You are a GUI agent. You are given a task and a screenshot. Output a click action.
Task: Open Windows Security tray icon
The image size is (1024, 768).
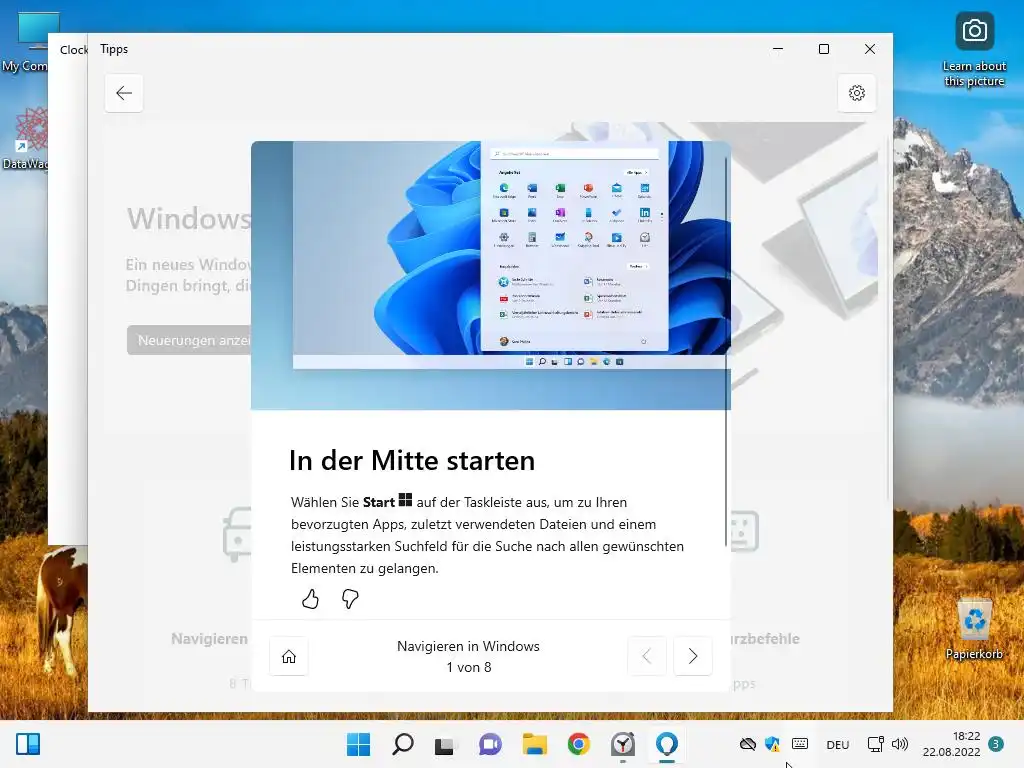[x=773, y=744]
